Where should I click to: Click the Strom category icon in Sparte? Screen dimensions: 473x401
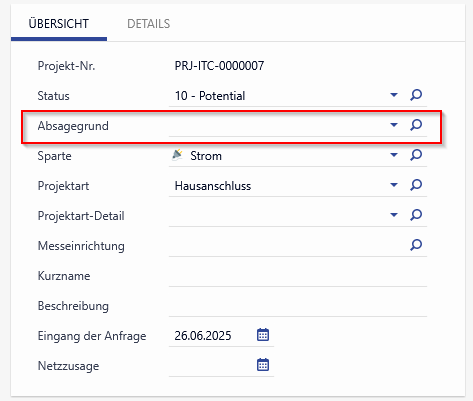point(177,155)
